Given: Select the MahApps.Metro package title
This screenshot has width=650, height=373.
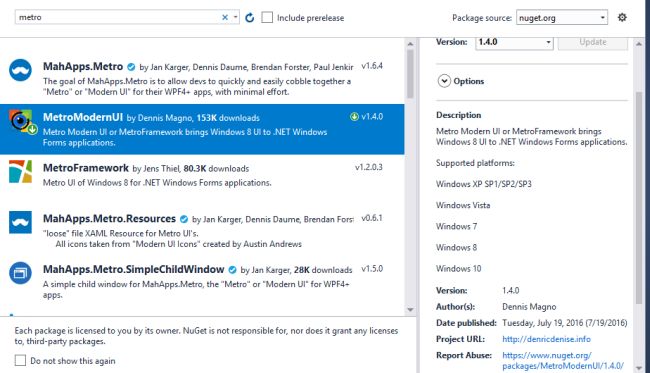Looking at the screenshot, I should click(83, 66).
